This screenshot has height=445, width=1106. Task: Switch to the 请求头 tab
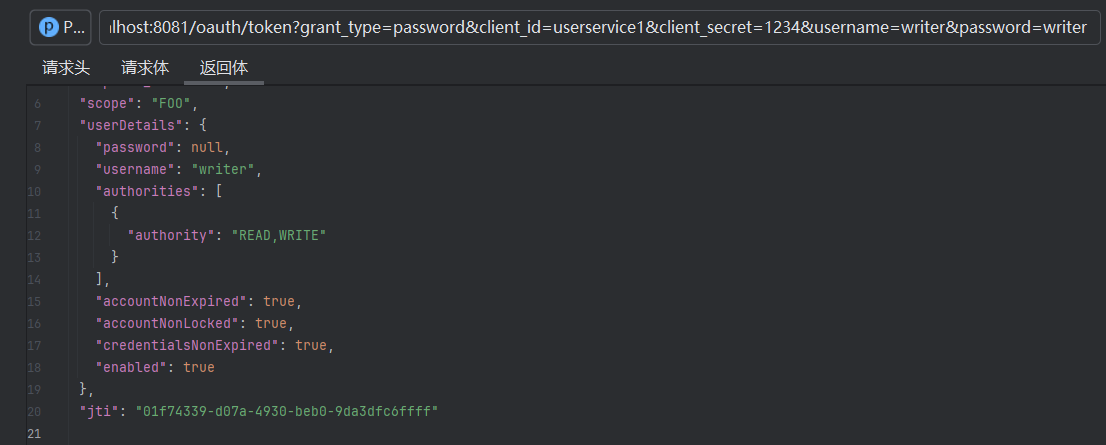(66, 68)
